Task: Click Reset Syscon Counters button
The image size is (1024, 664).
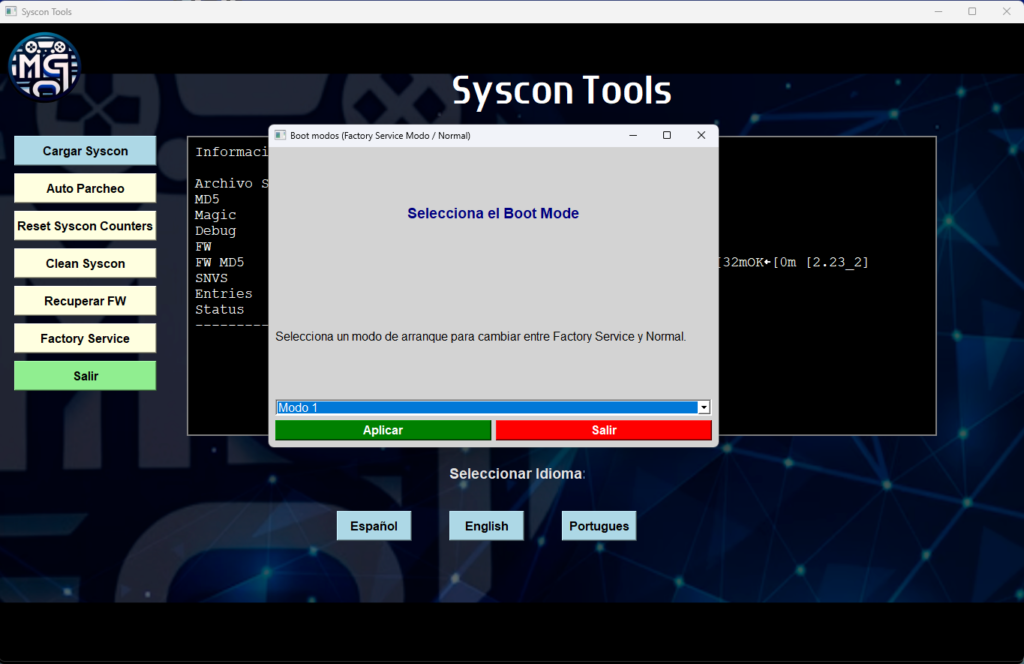Action: 85,226
